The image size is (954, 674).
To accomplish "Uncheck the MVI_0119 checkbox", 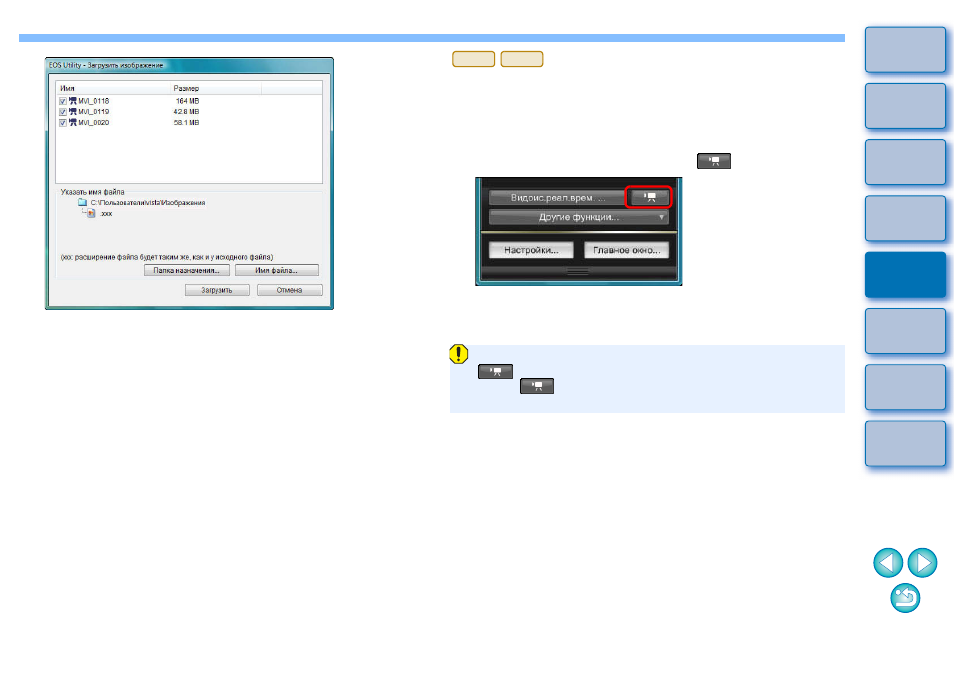I will (63, 112).
